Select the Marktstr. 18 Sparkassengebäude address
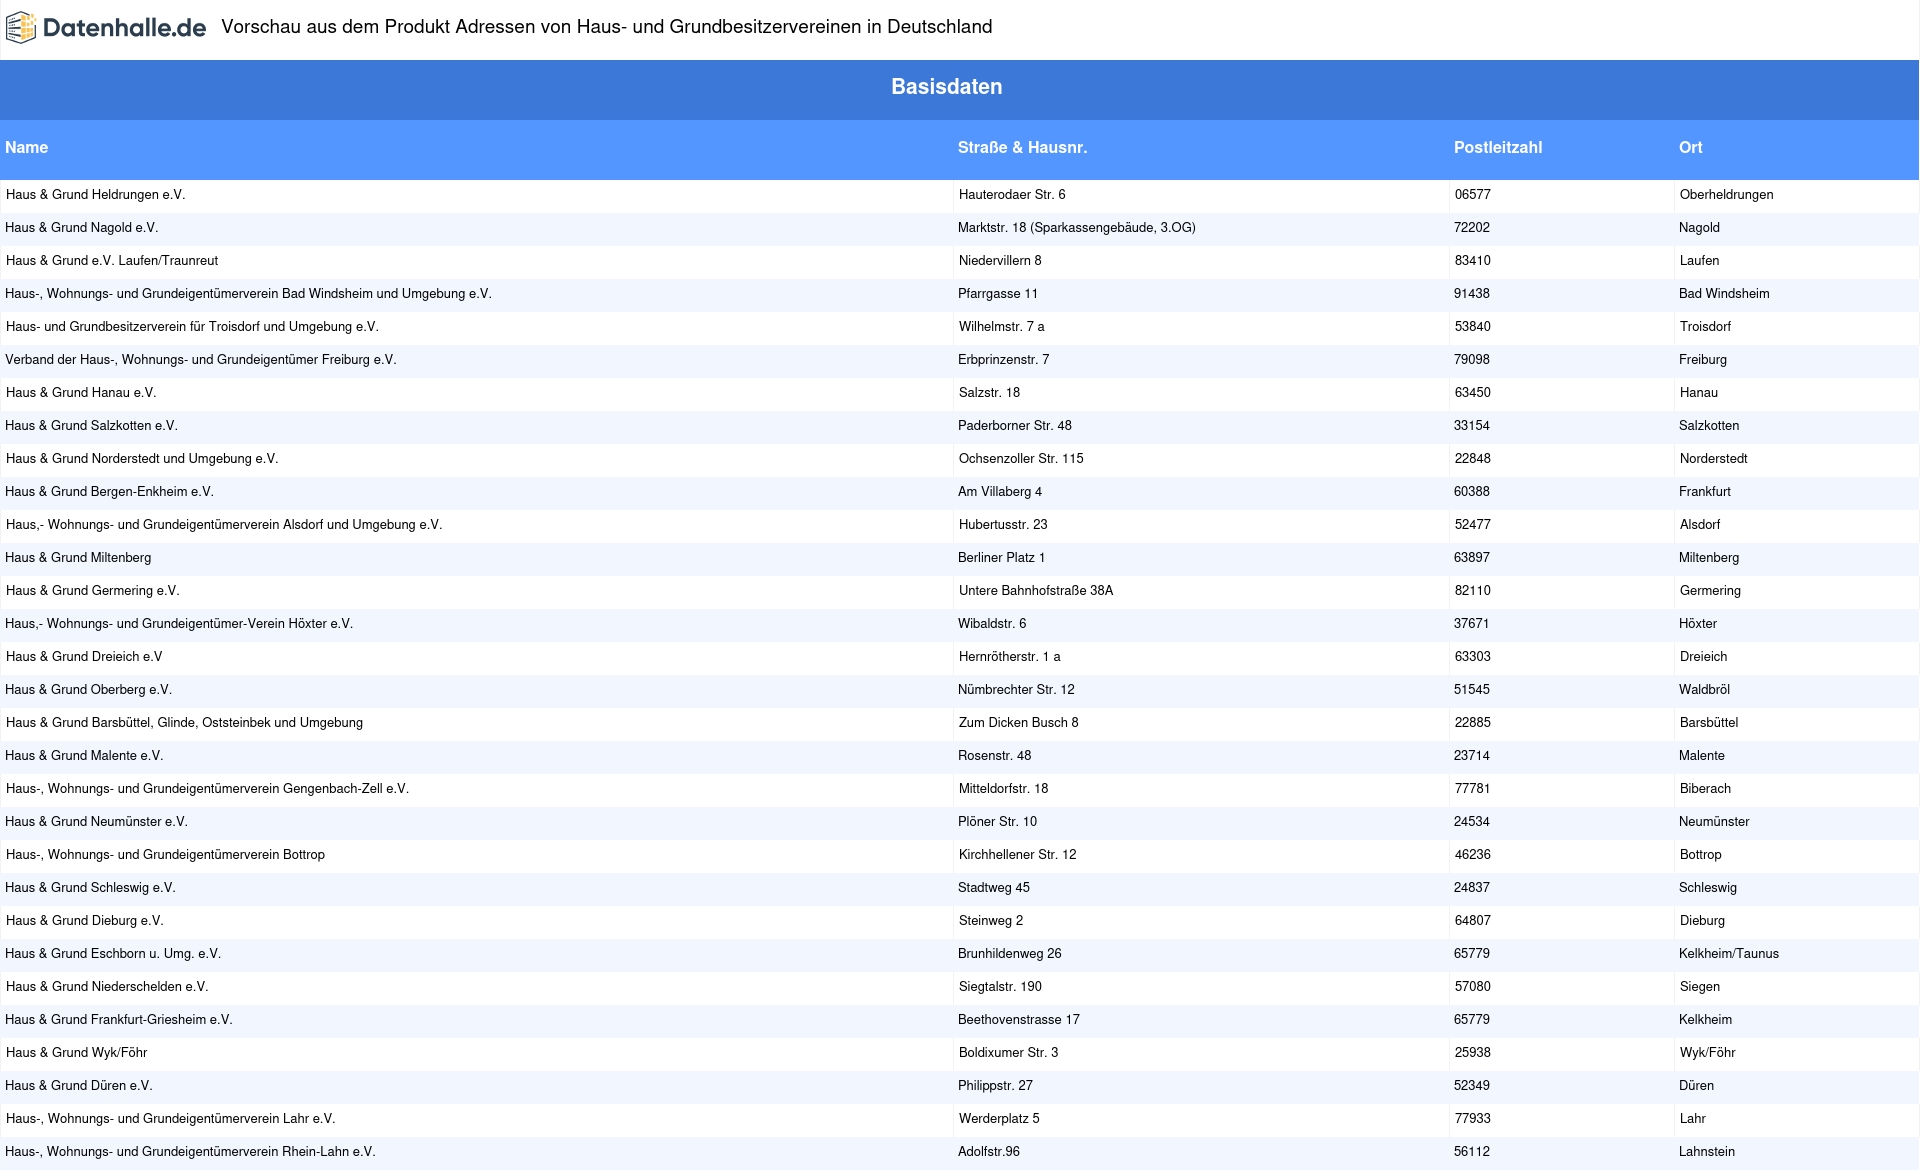 tap(1077, 228)
